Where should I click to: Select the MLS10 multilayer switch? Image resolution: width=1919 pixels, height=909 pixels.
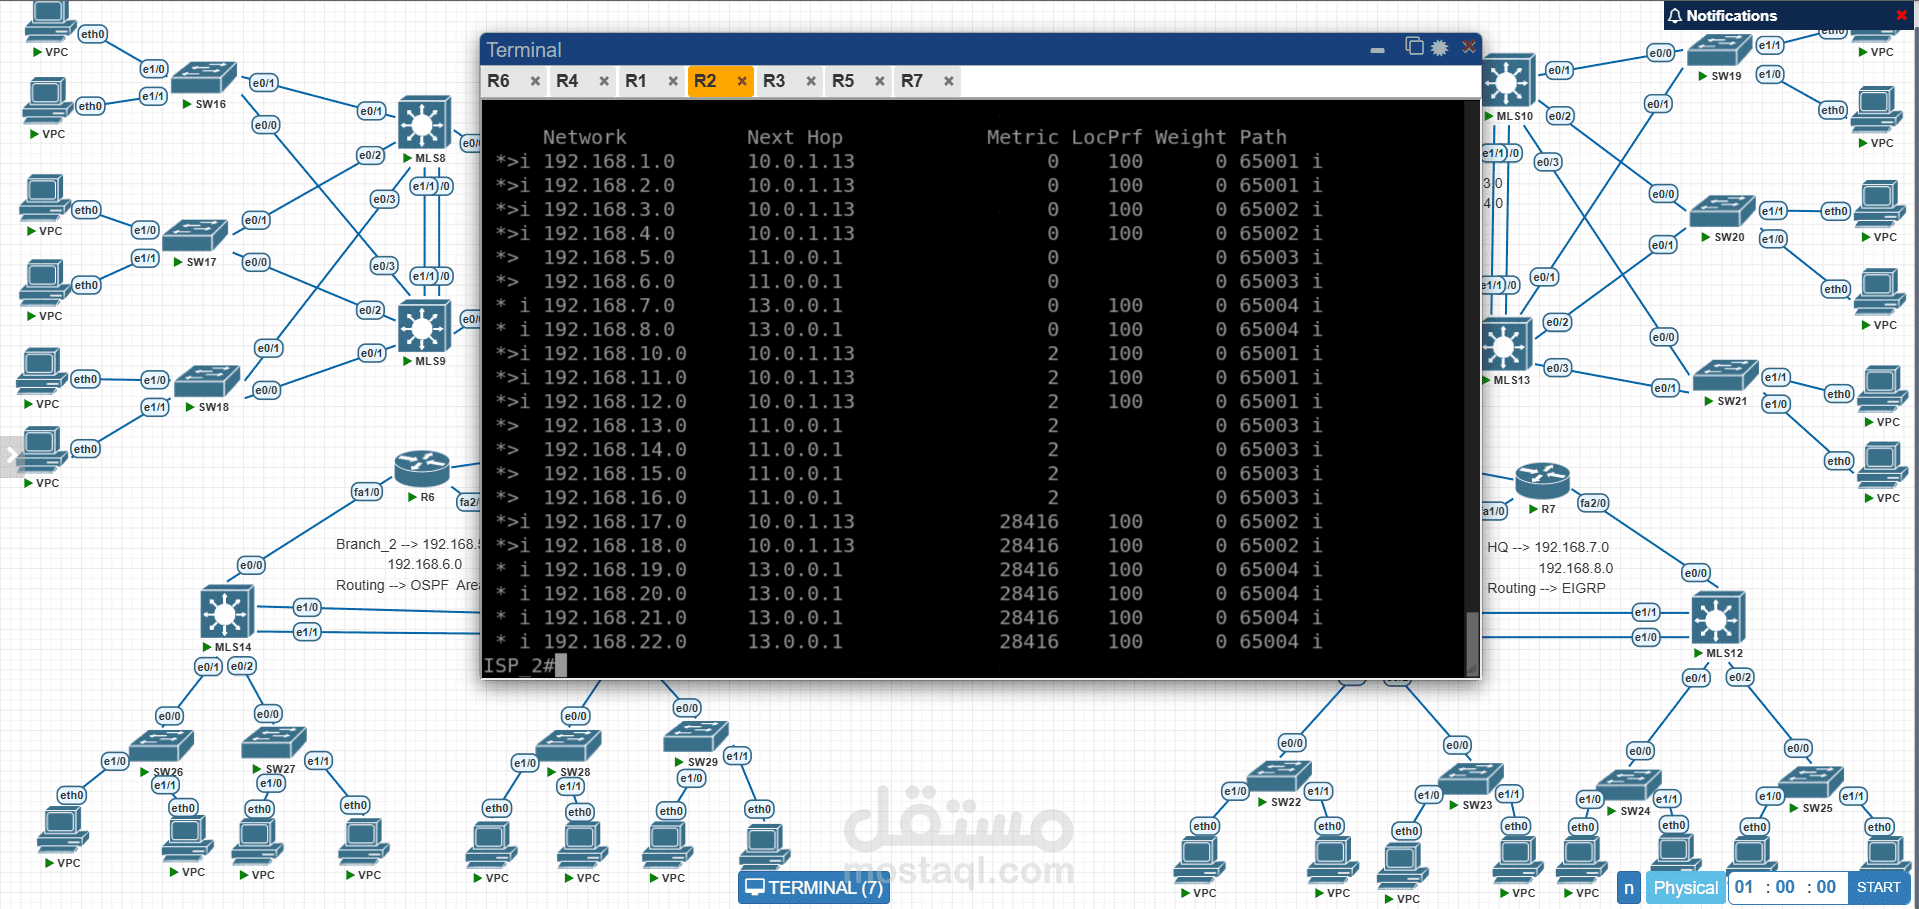(1508, 82)
